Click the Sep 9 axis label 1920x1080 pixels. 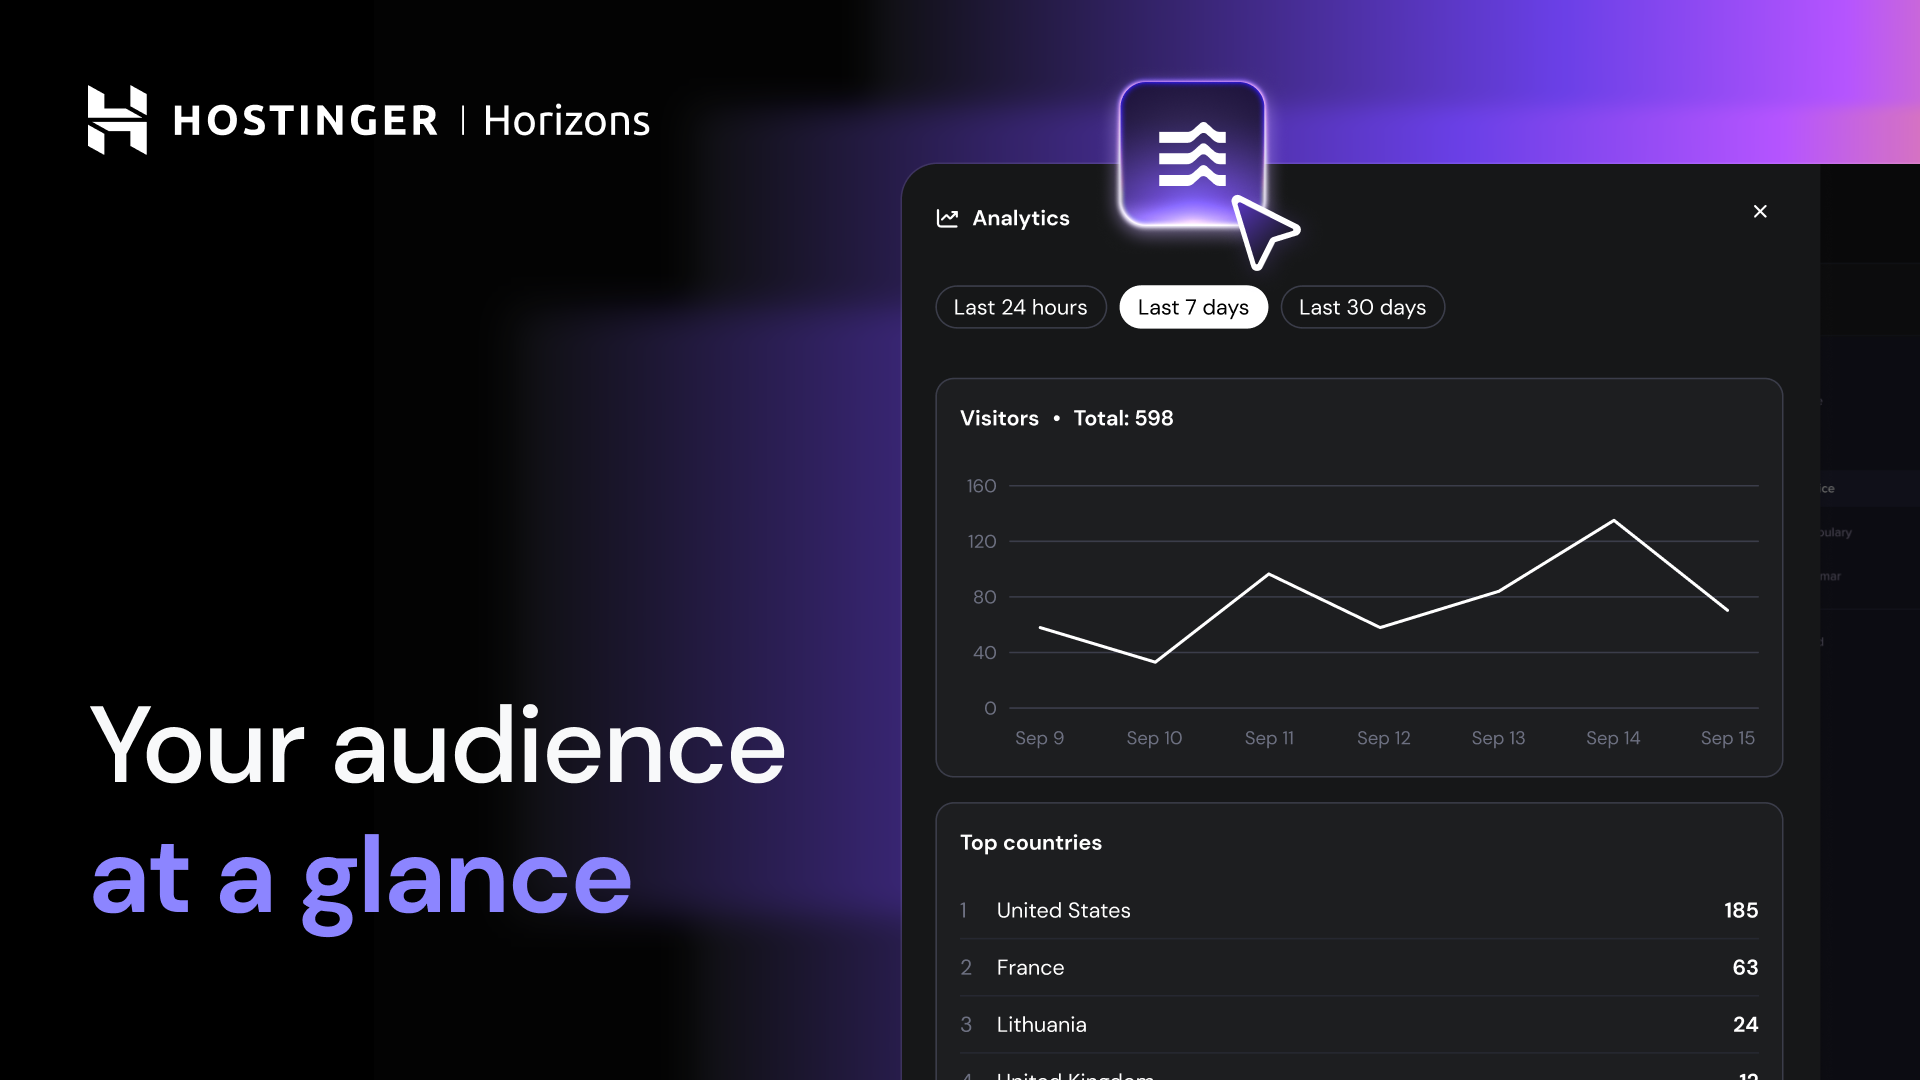coord(1039,738)
